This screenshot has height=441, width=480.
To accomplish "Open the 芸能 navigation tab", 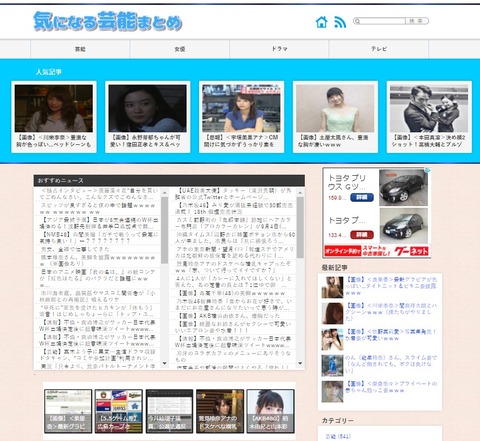I will tap(80, 49).
